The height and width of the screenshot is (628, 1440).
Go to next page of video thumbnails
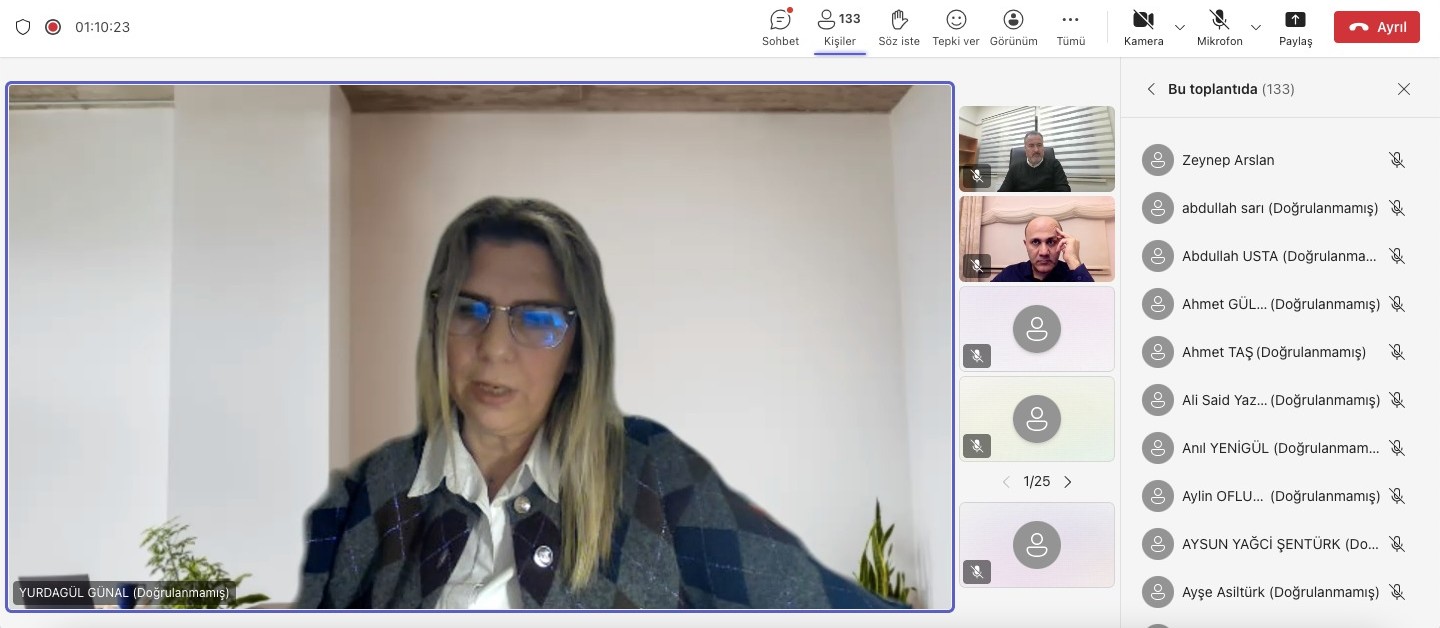click(x=1068, y=482)
